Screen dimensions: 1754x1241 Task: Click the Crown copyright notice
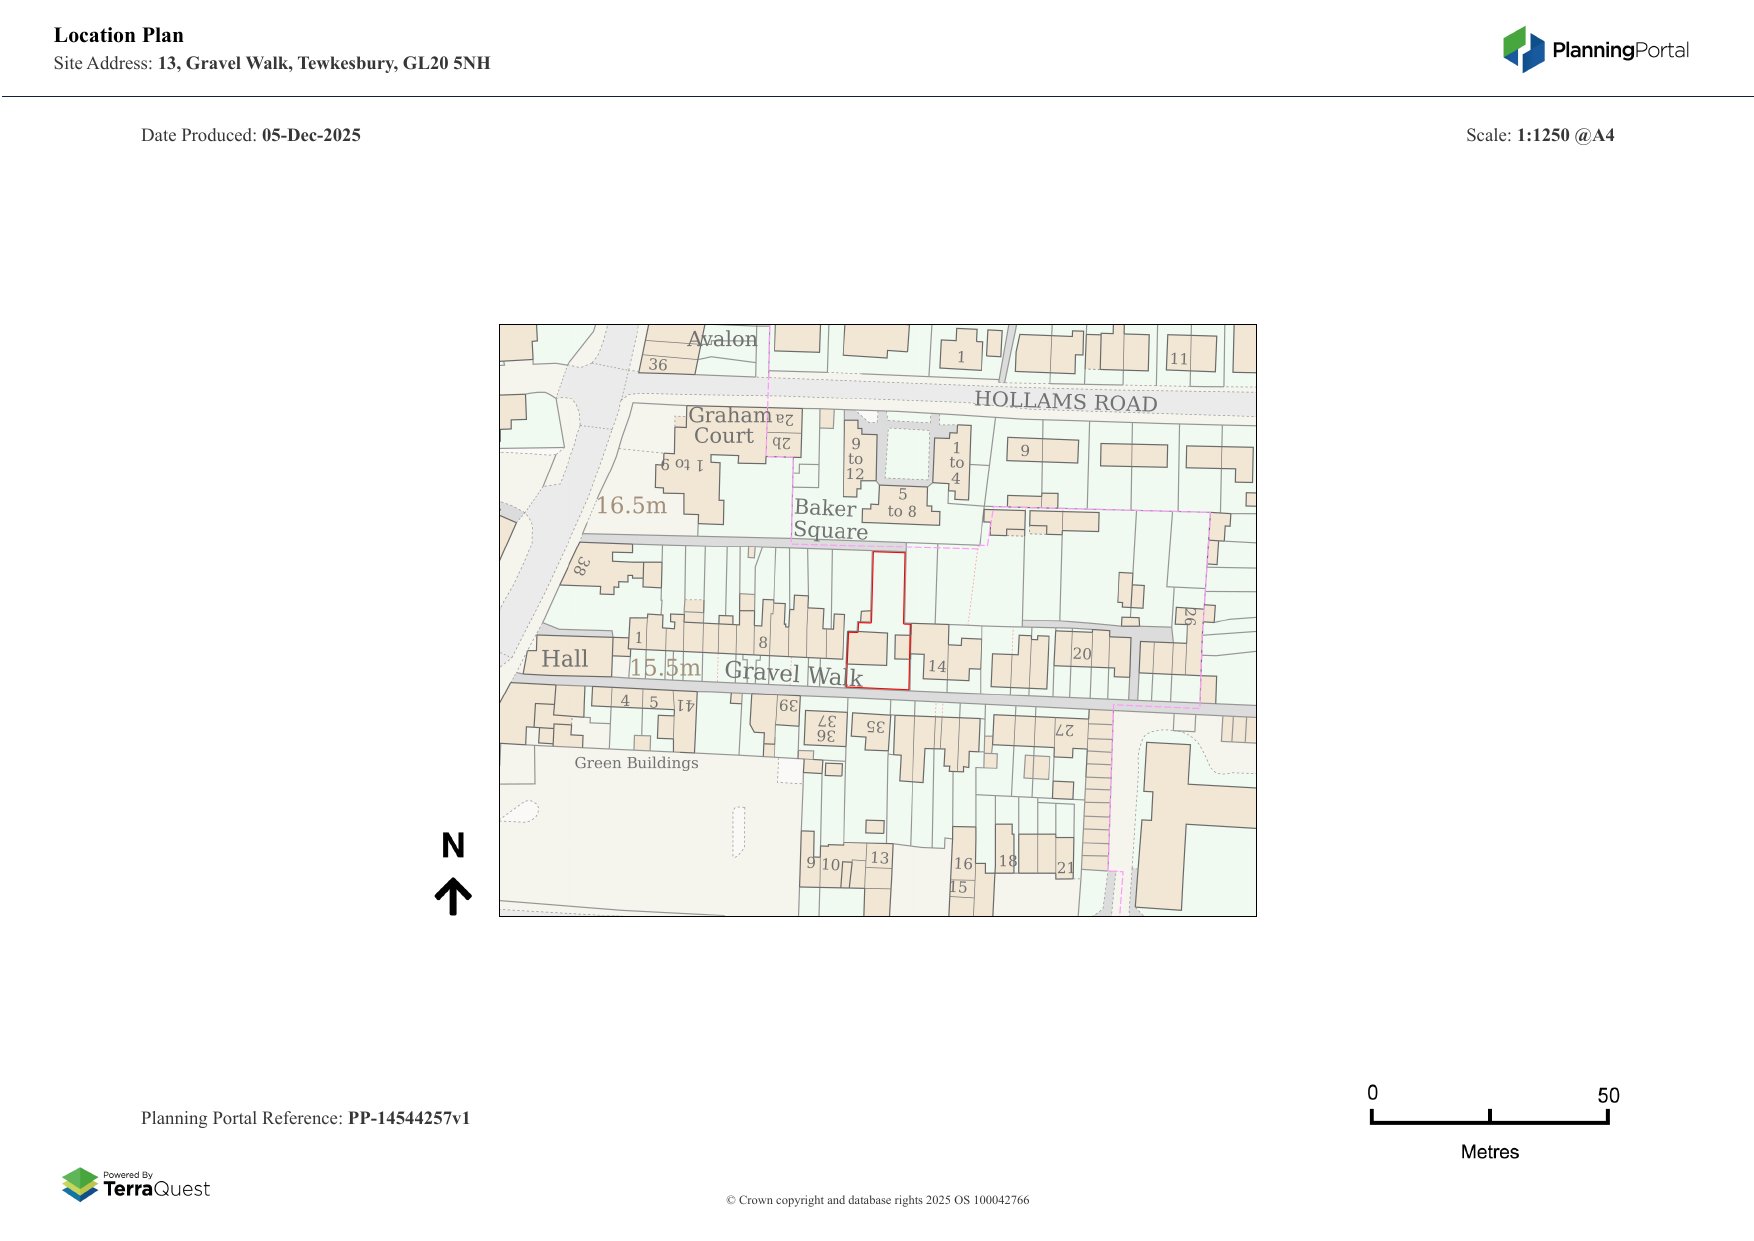click(877, 1200)
